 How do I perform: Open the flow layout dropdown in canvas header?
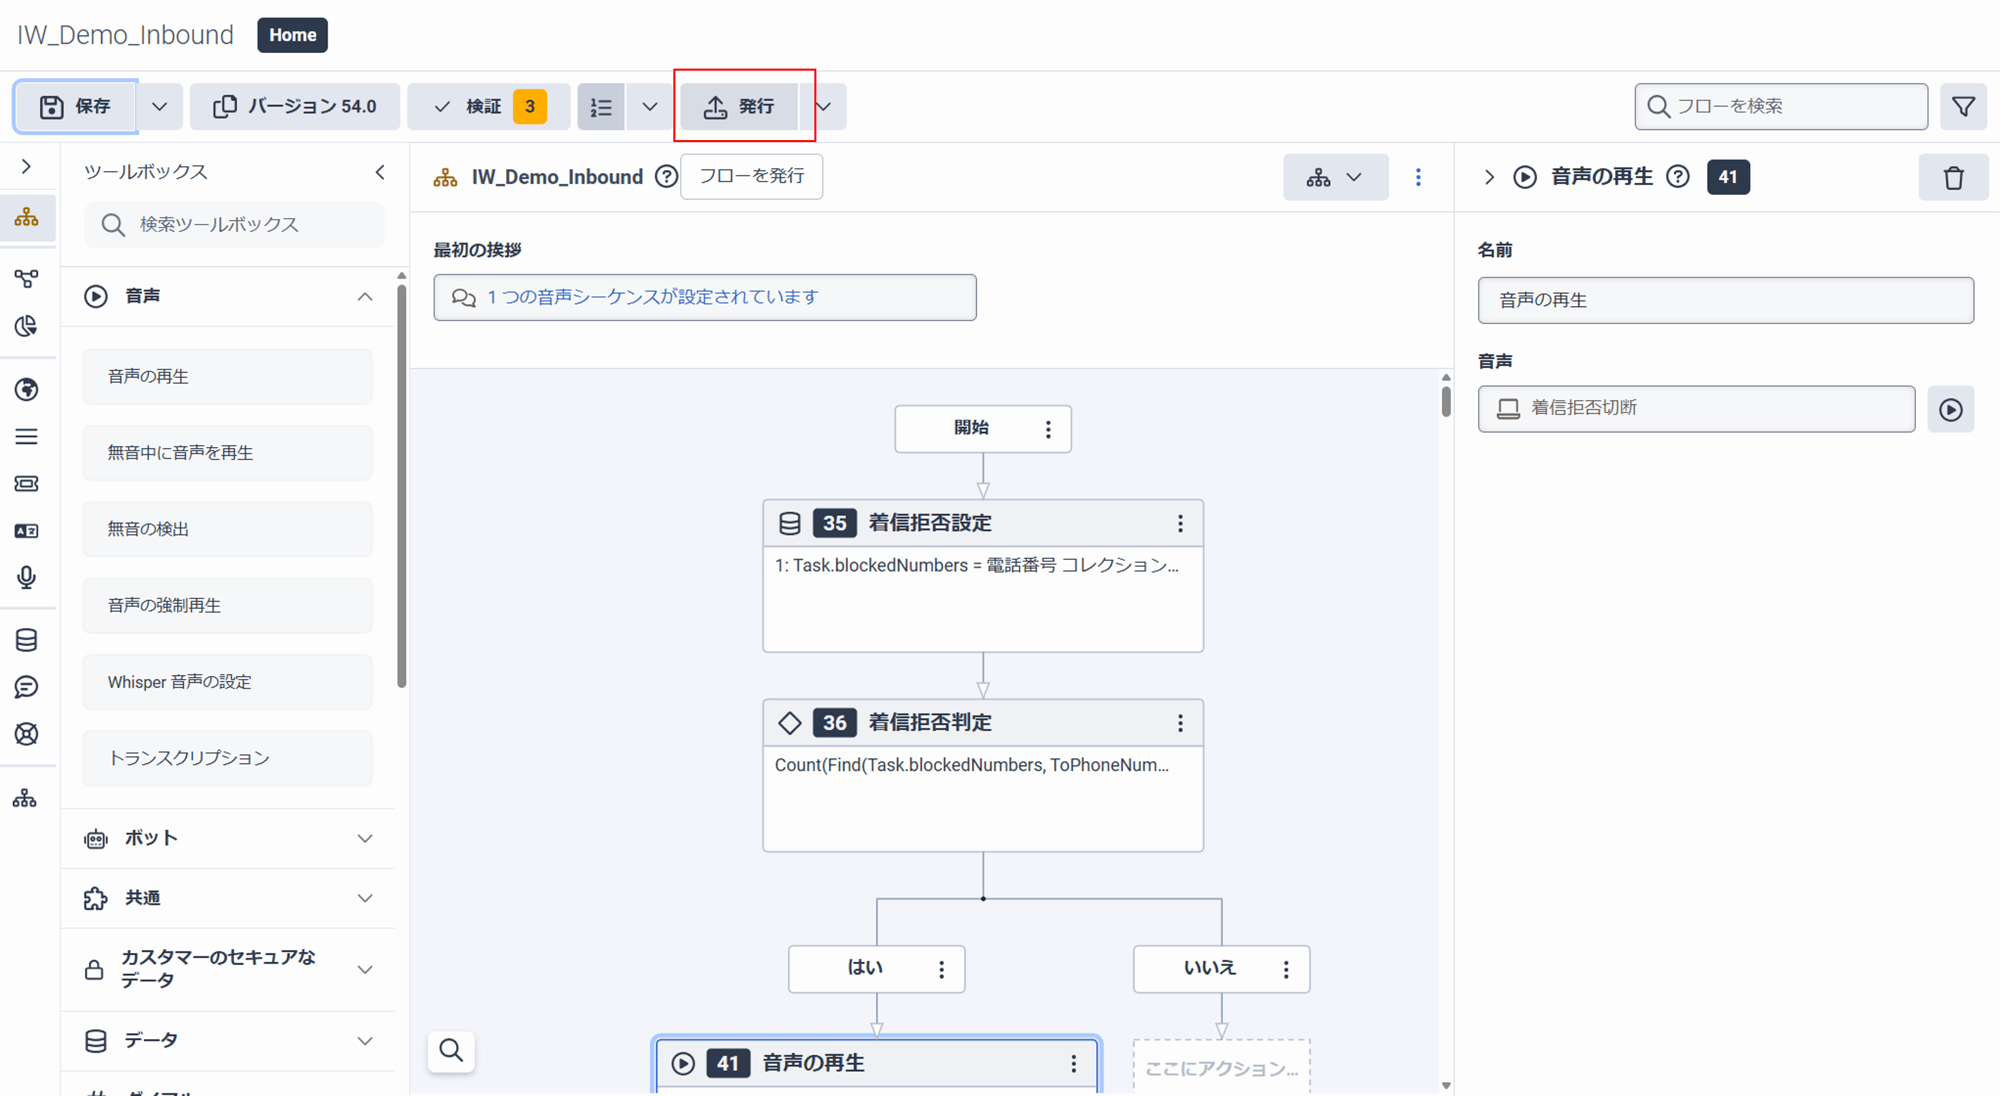click(1335, 177)
